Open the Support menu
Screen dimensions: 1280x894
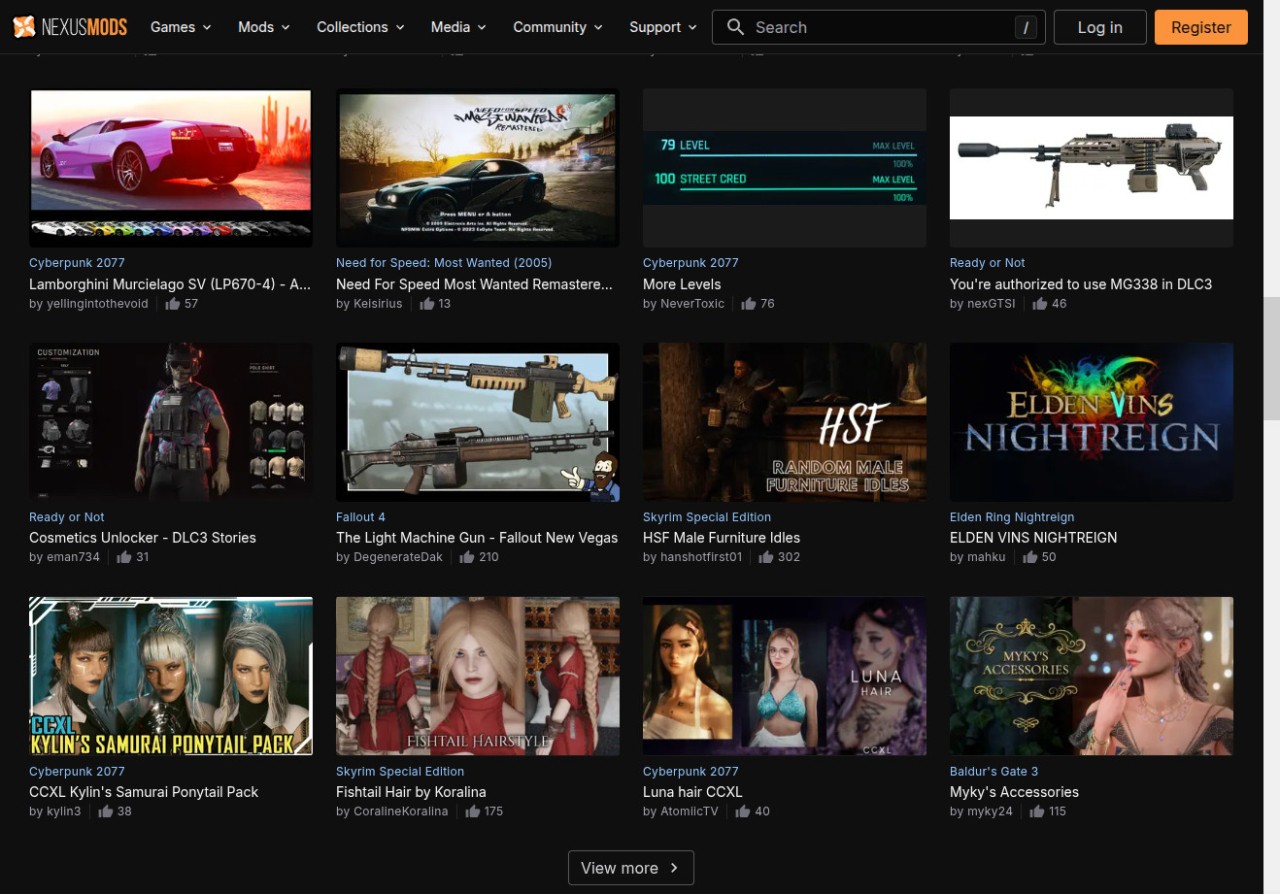(x=663, y=27)
